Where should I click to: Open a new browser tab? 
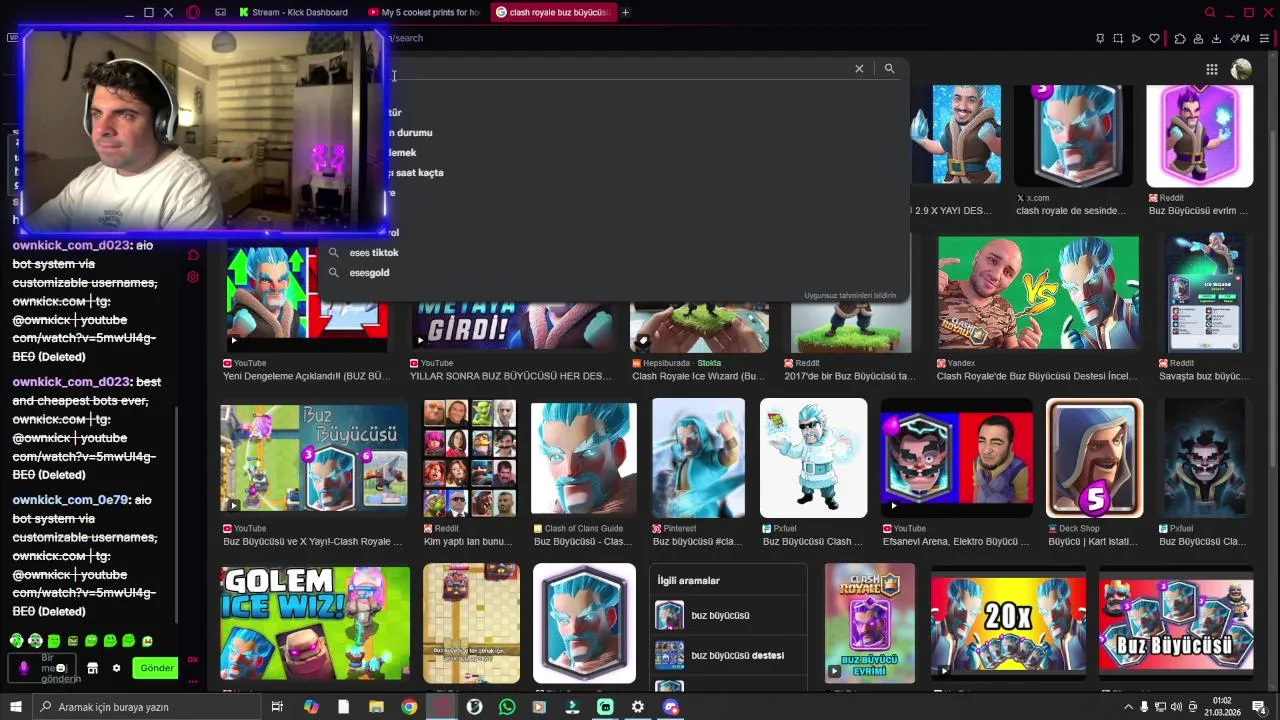pos(626,12)
